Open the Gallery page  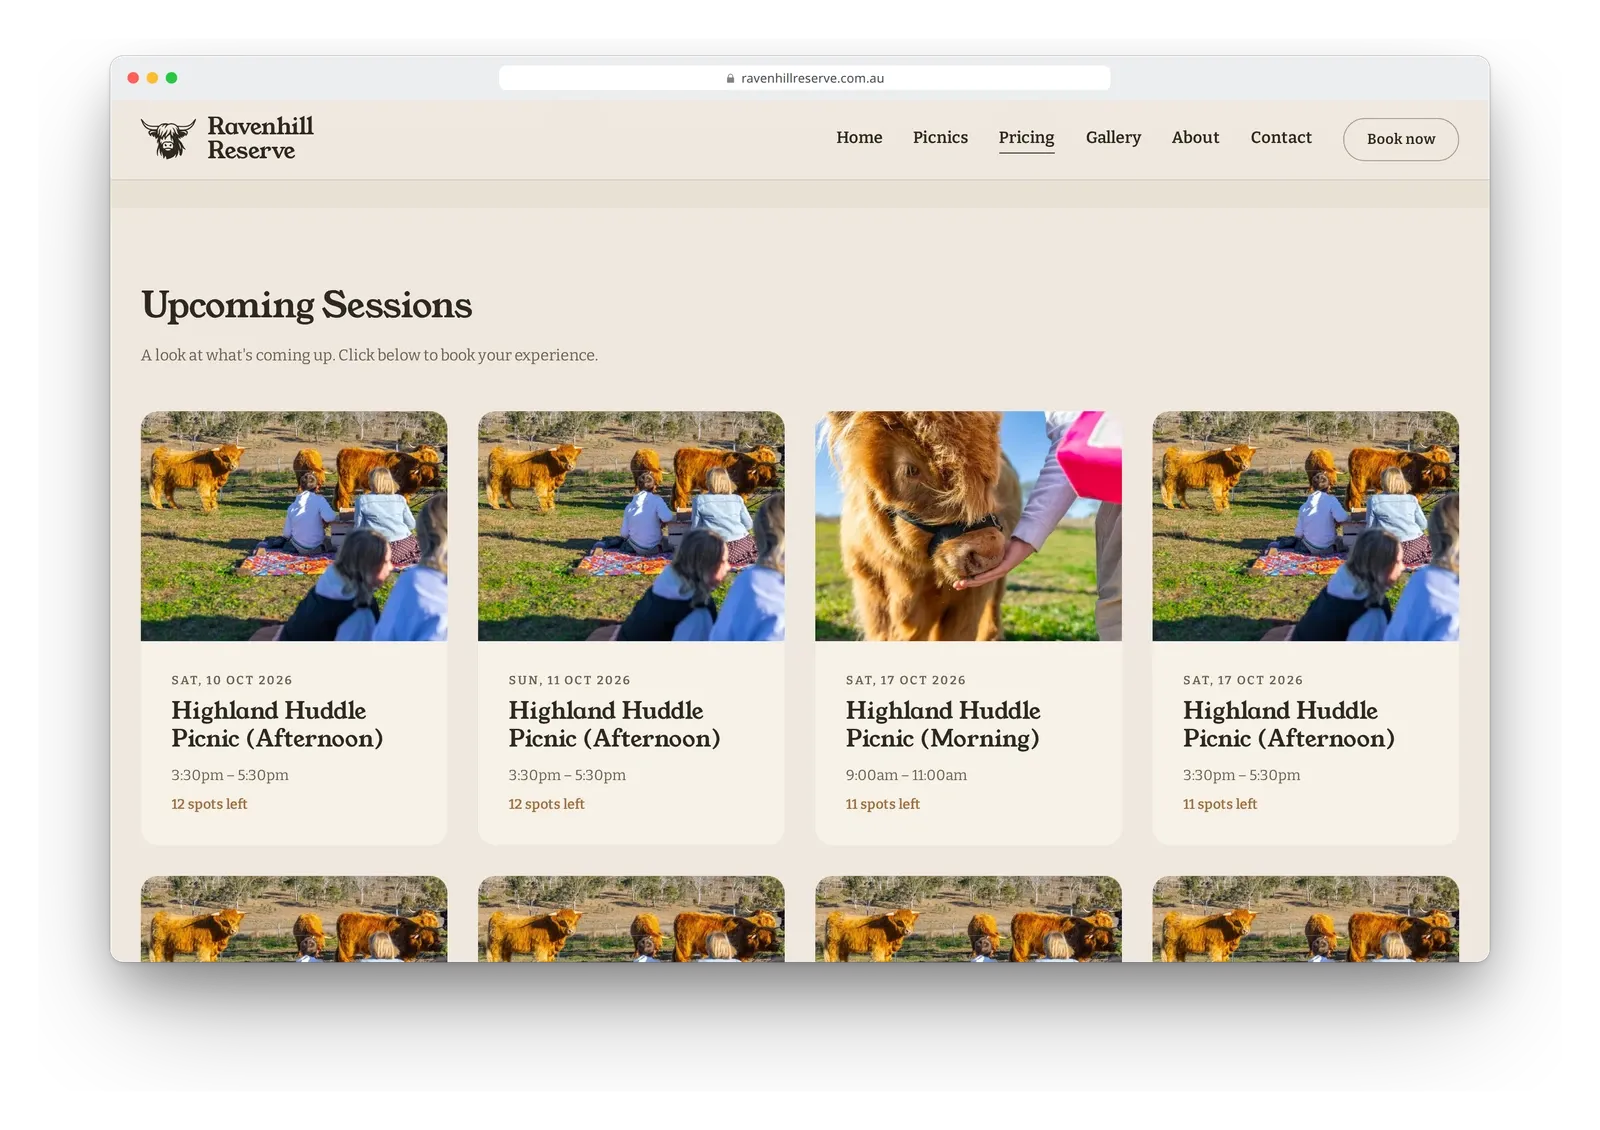[x=1113, y=138]
